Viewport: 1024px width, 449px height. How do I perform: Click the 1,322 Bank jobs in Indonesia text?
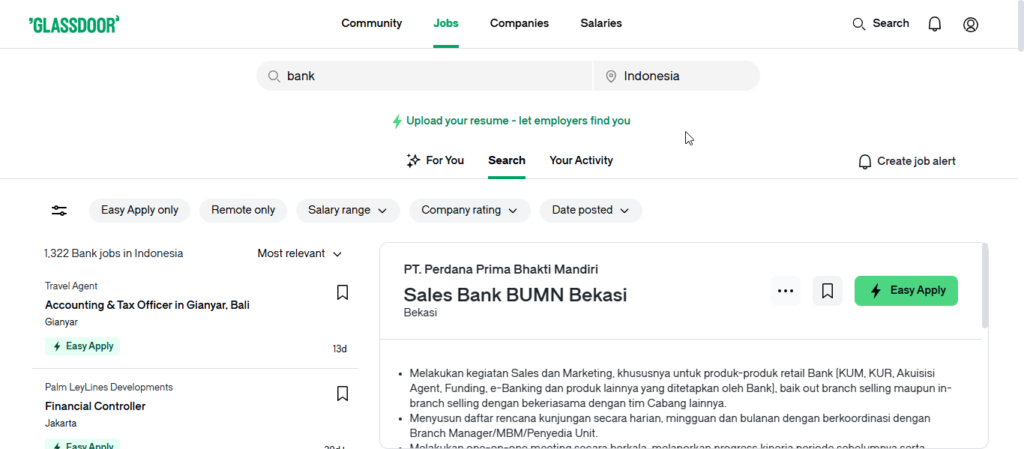[x=114, y=253]
